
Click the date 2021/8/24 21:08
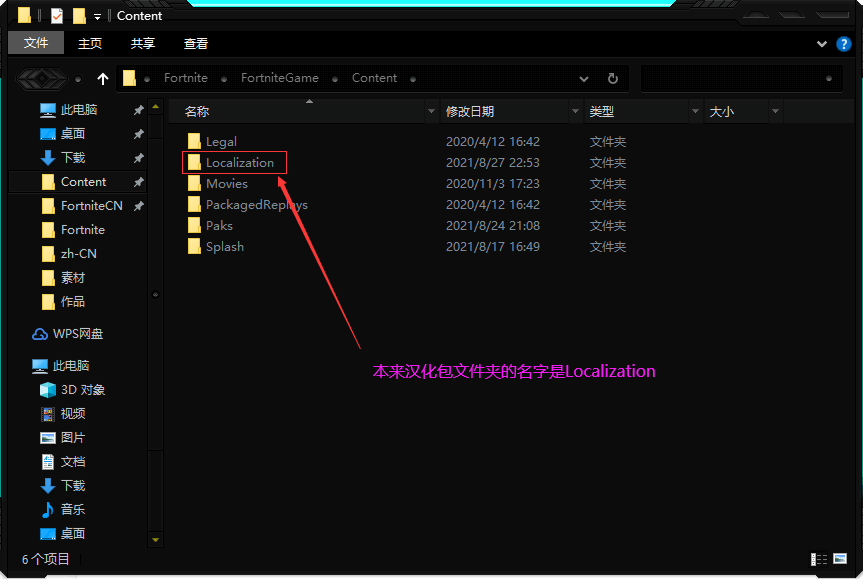[493, 226]
